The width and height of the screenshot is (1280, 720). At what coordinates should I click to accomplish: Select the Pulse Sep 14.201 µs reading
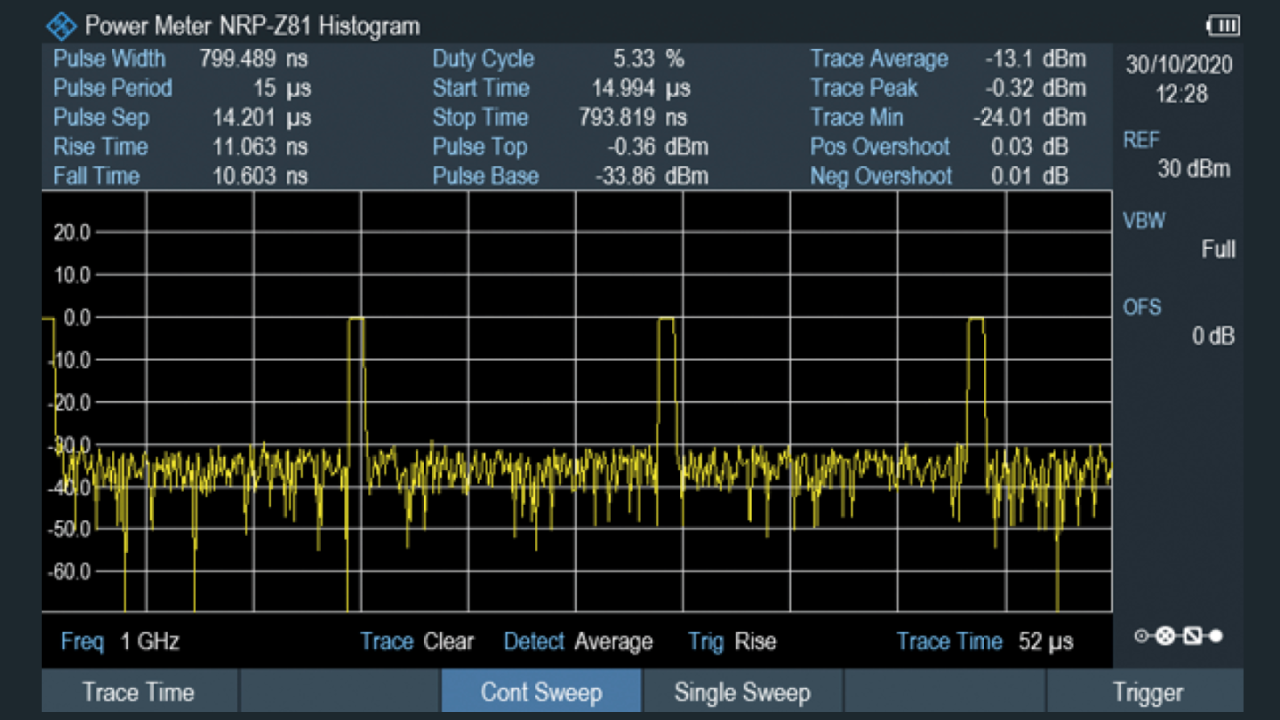click(181, 117)
